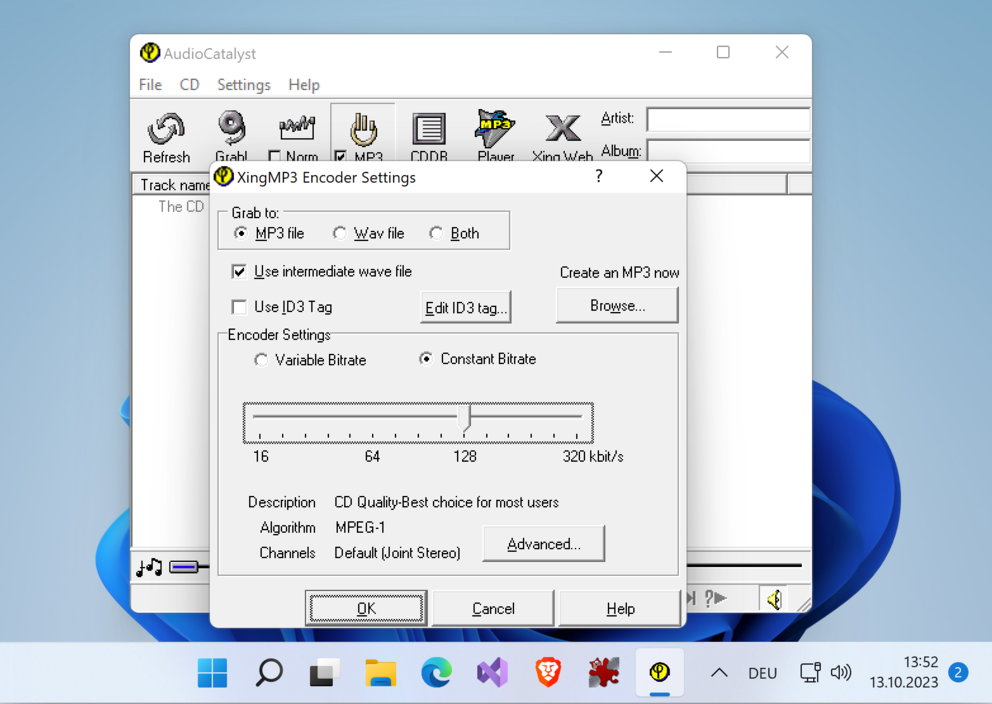Viewport: 992px width, 704px height.
Task: Open the Windows Start menu
Action: click(213, 672)
